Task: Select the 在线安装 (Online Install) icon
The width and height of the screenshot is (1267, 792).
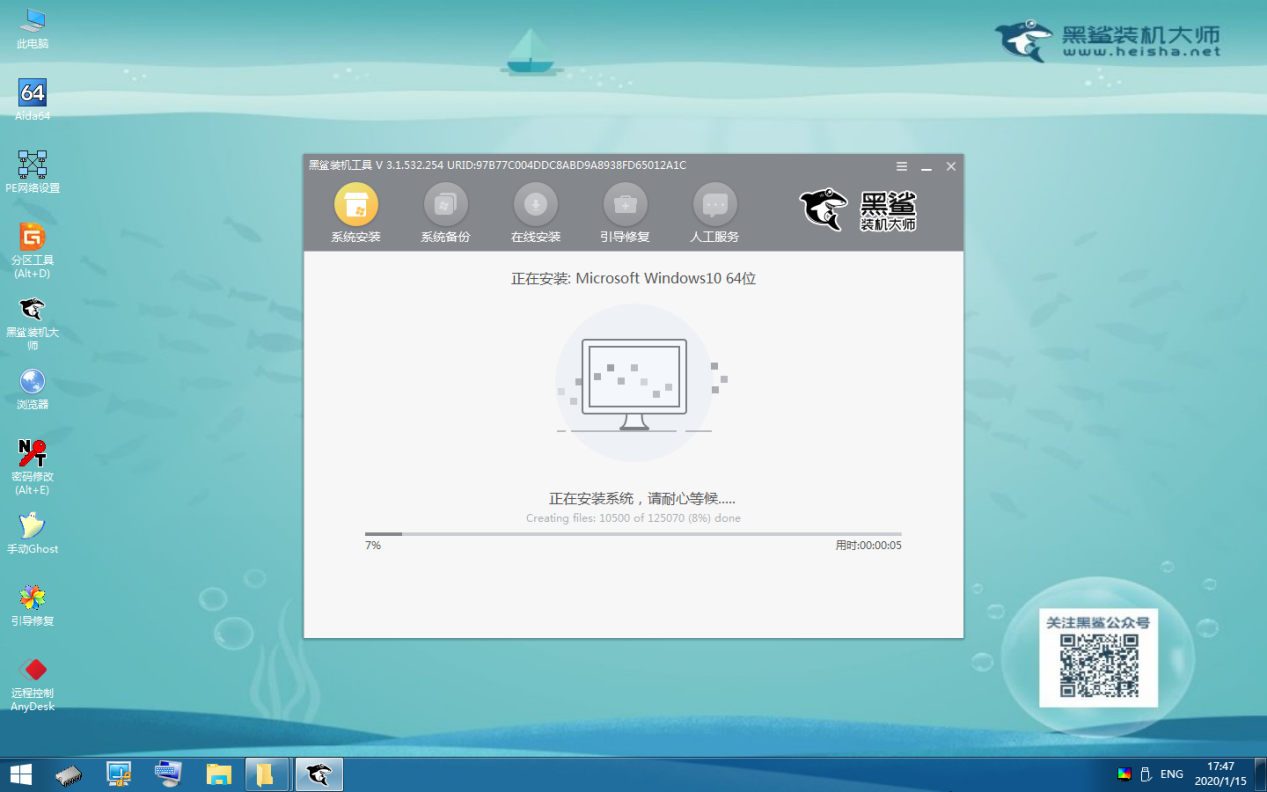Action: (x=536, y=206)
